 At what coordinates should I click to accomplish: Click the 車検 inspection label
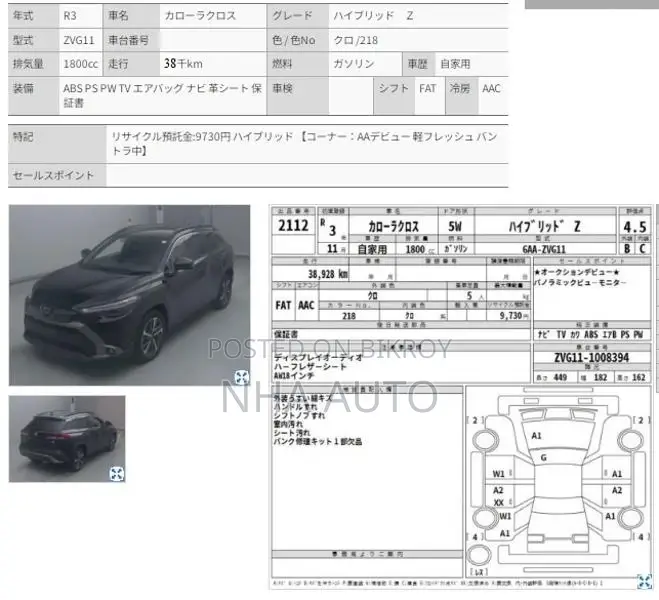pos(282,89)
